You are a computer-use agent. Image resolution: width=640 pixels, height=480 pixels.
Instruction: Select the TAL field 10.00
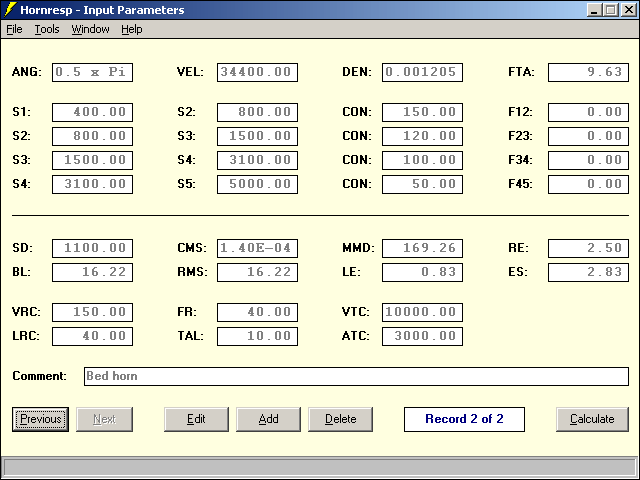coord(257,336)
